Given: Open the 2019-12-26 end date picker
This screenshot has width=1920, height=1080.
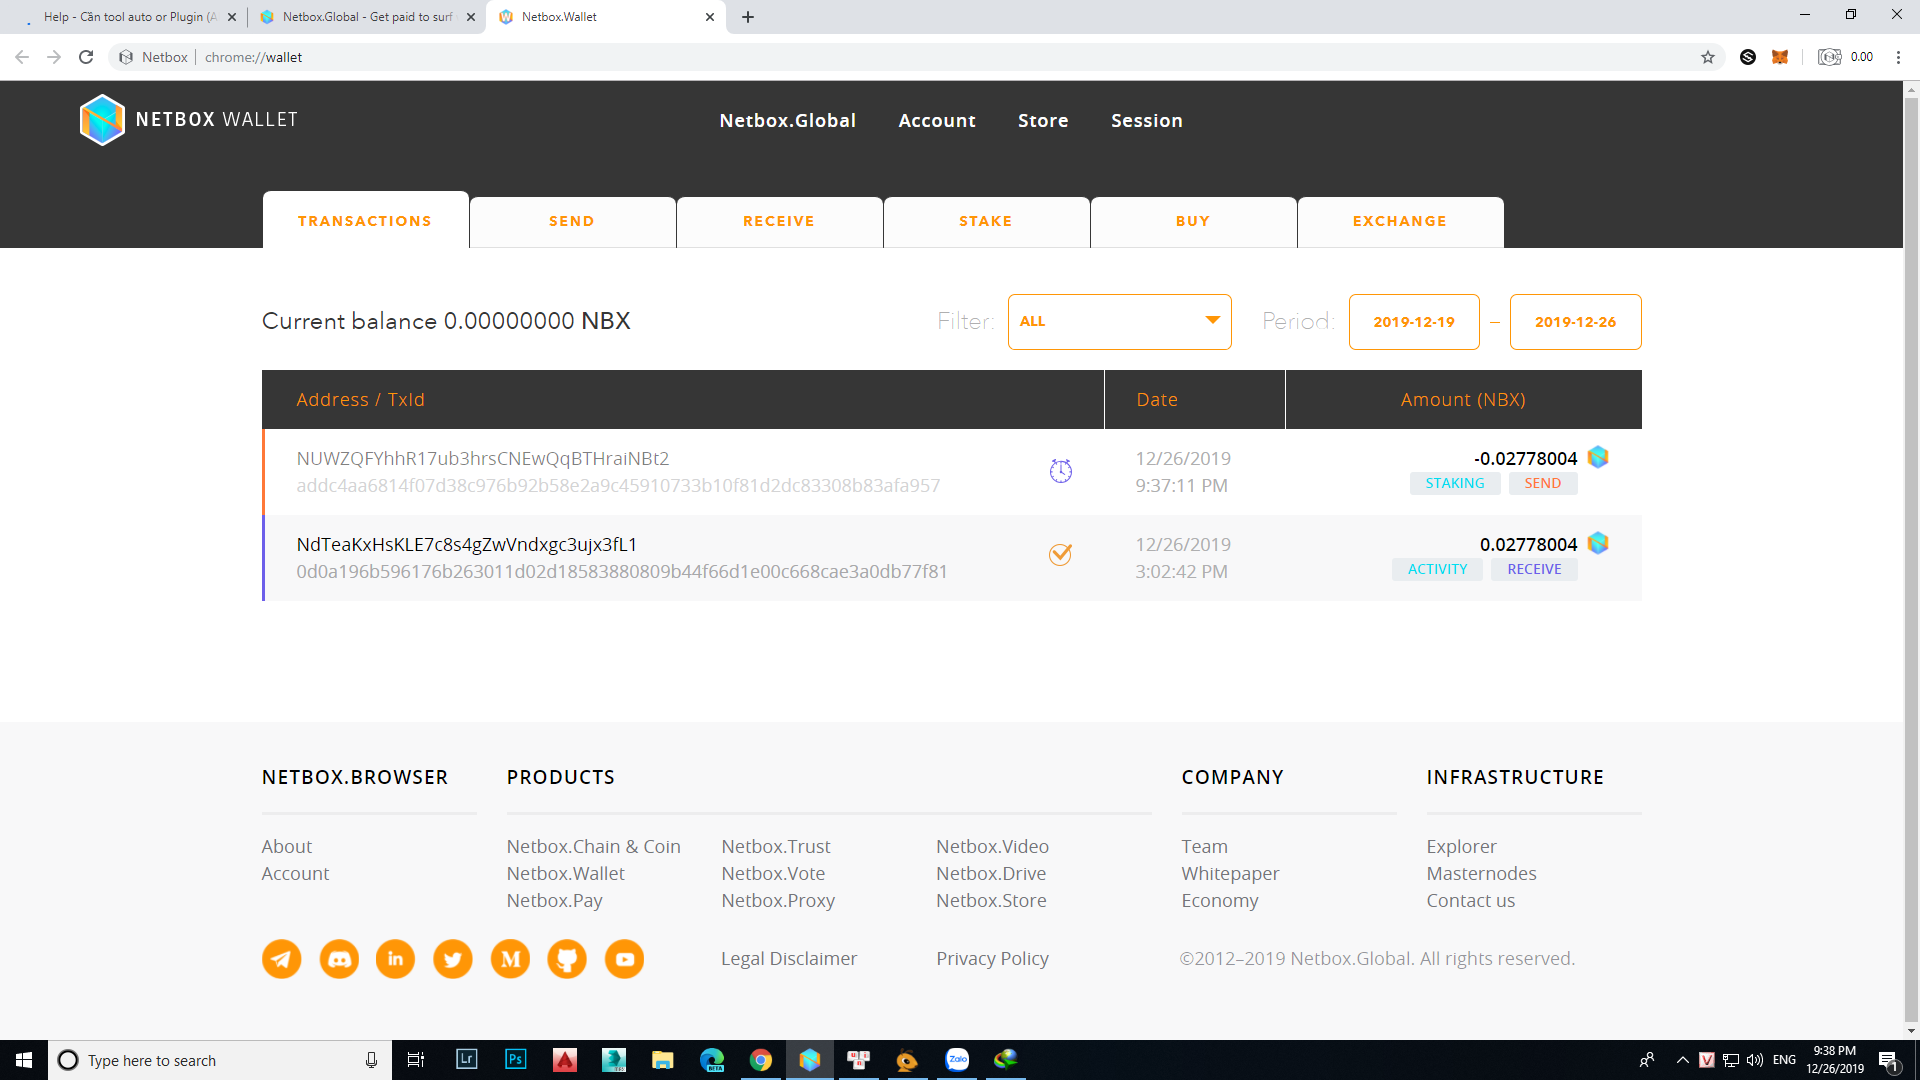Looking at the screenshot, I should click(1575, 322).
